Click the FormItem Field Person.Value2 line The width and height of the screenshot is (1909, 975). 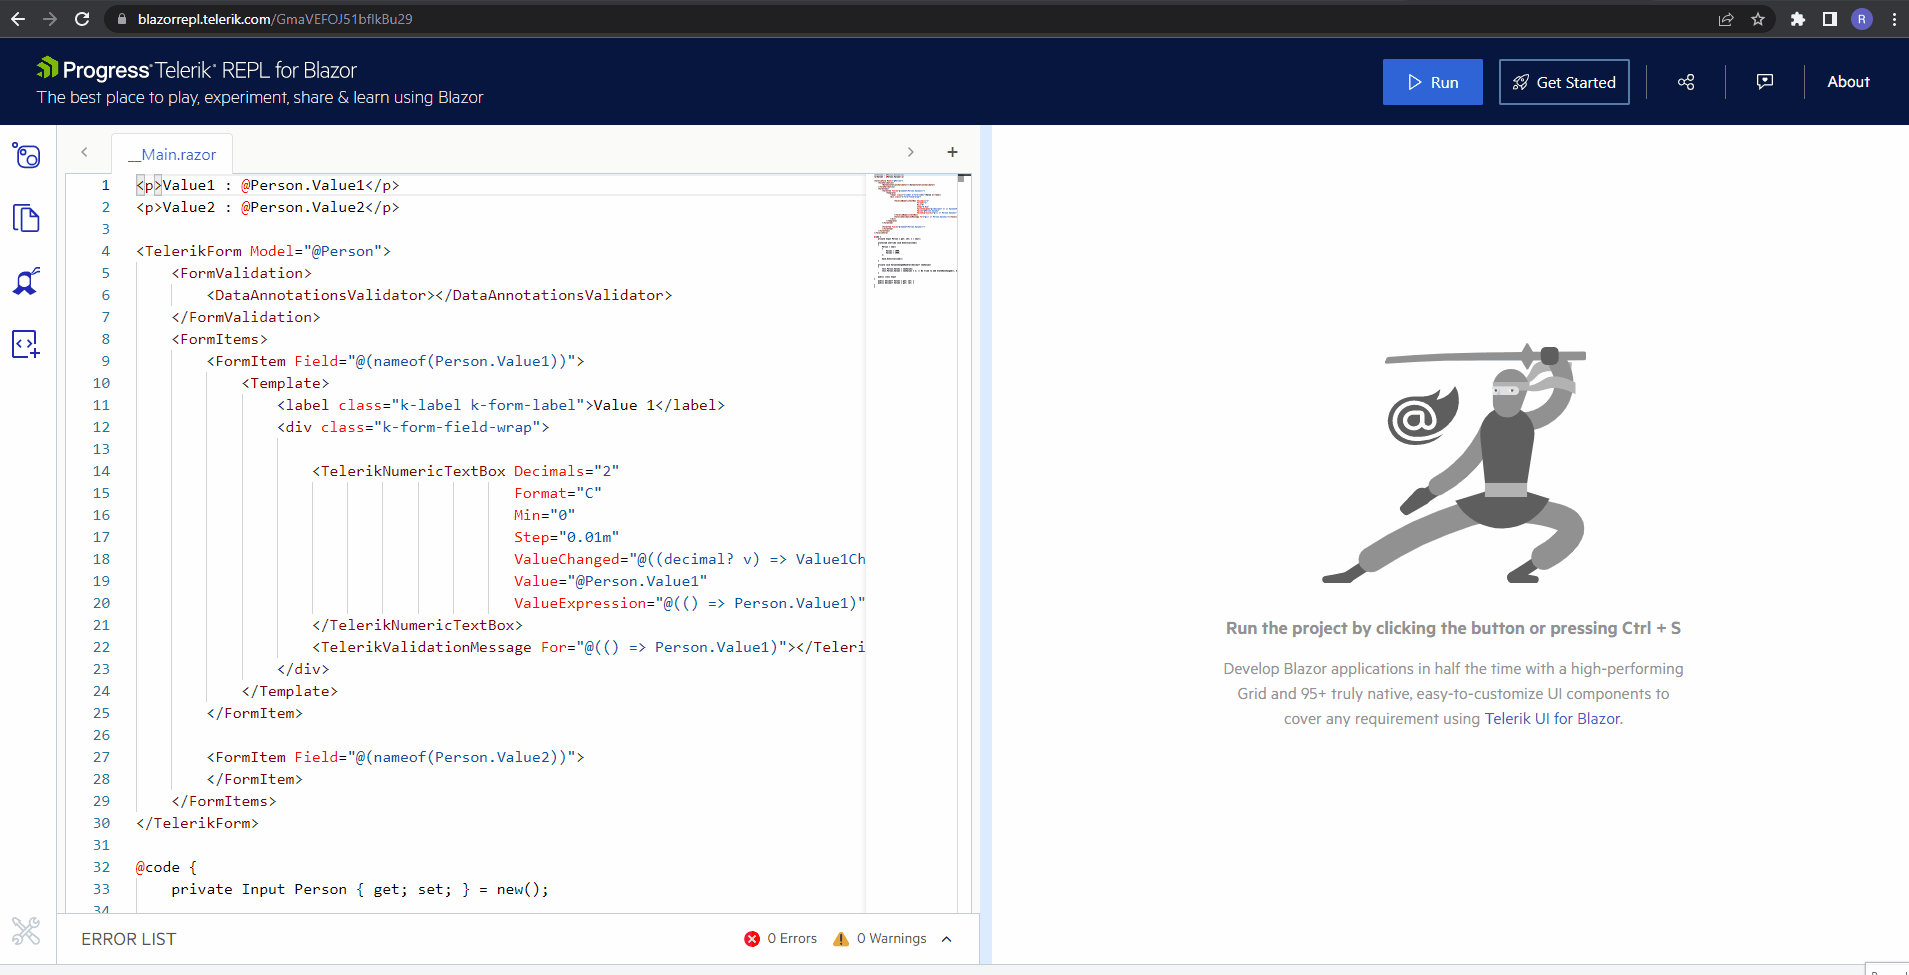pos(395,757)
